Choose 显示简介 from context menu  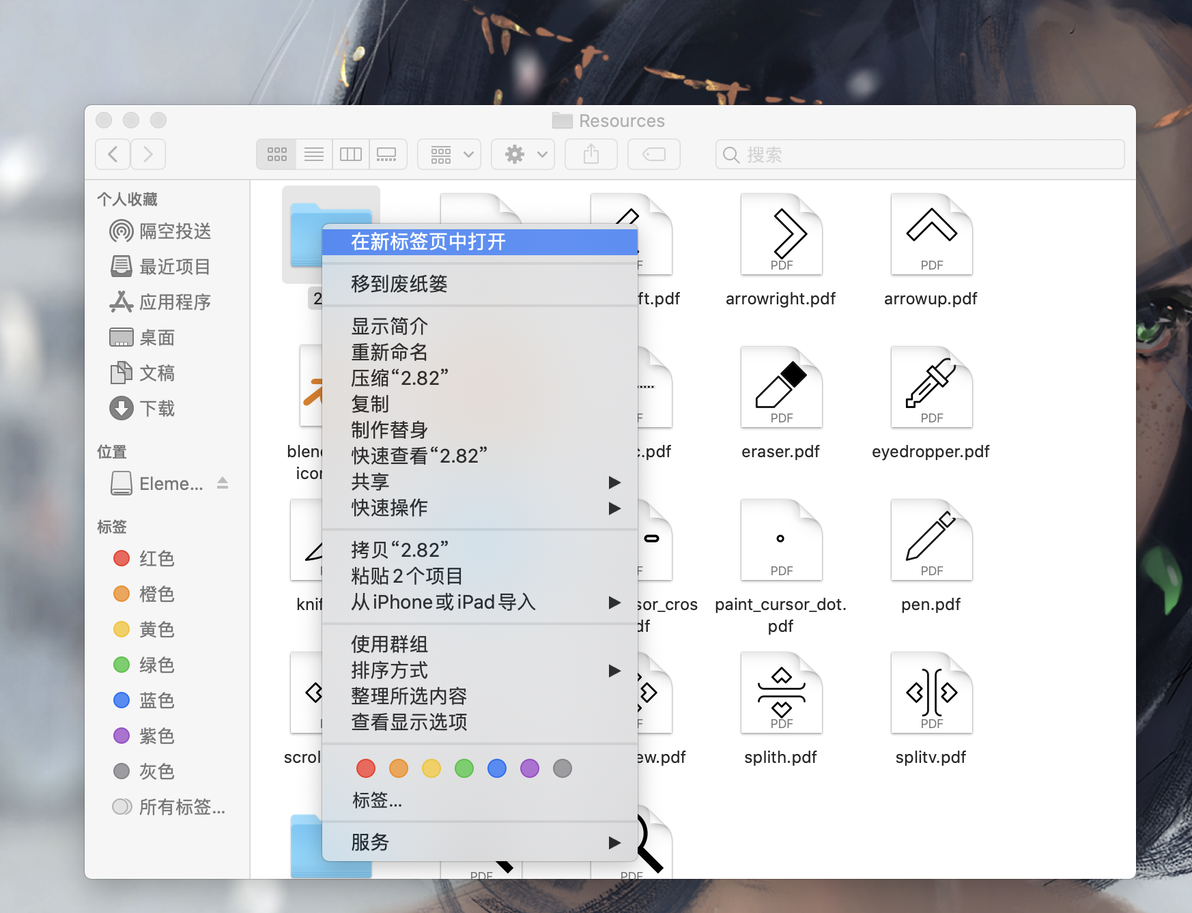(480, 327)
